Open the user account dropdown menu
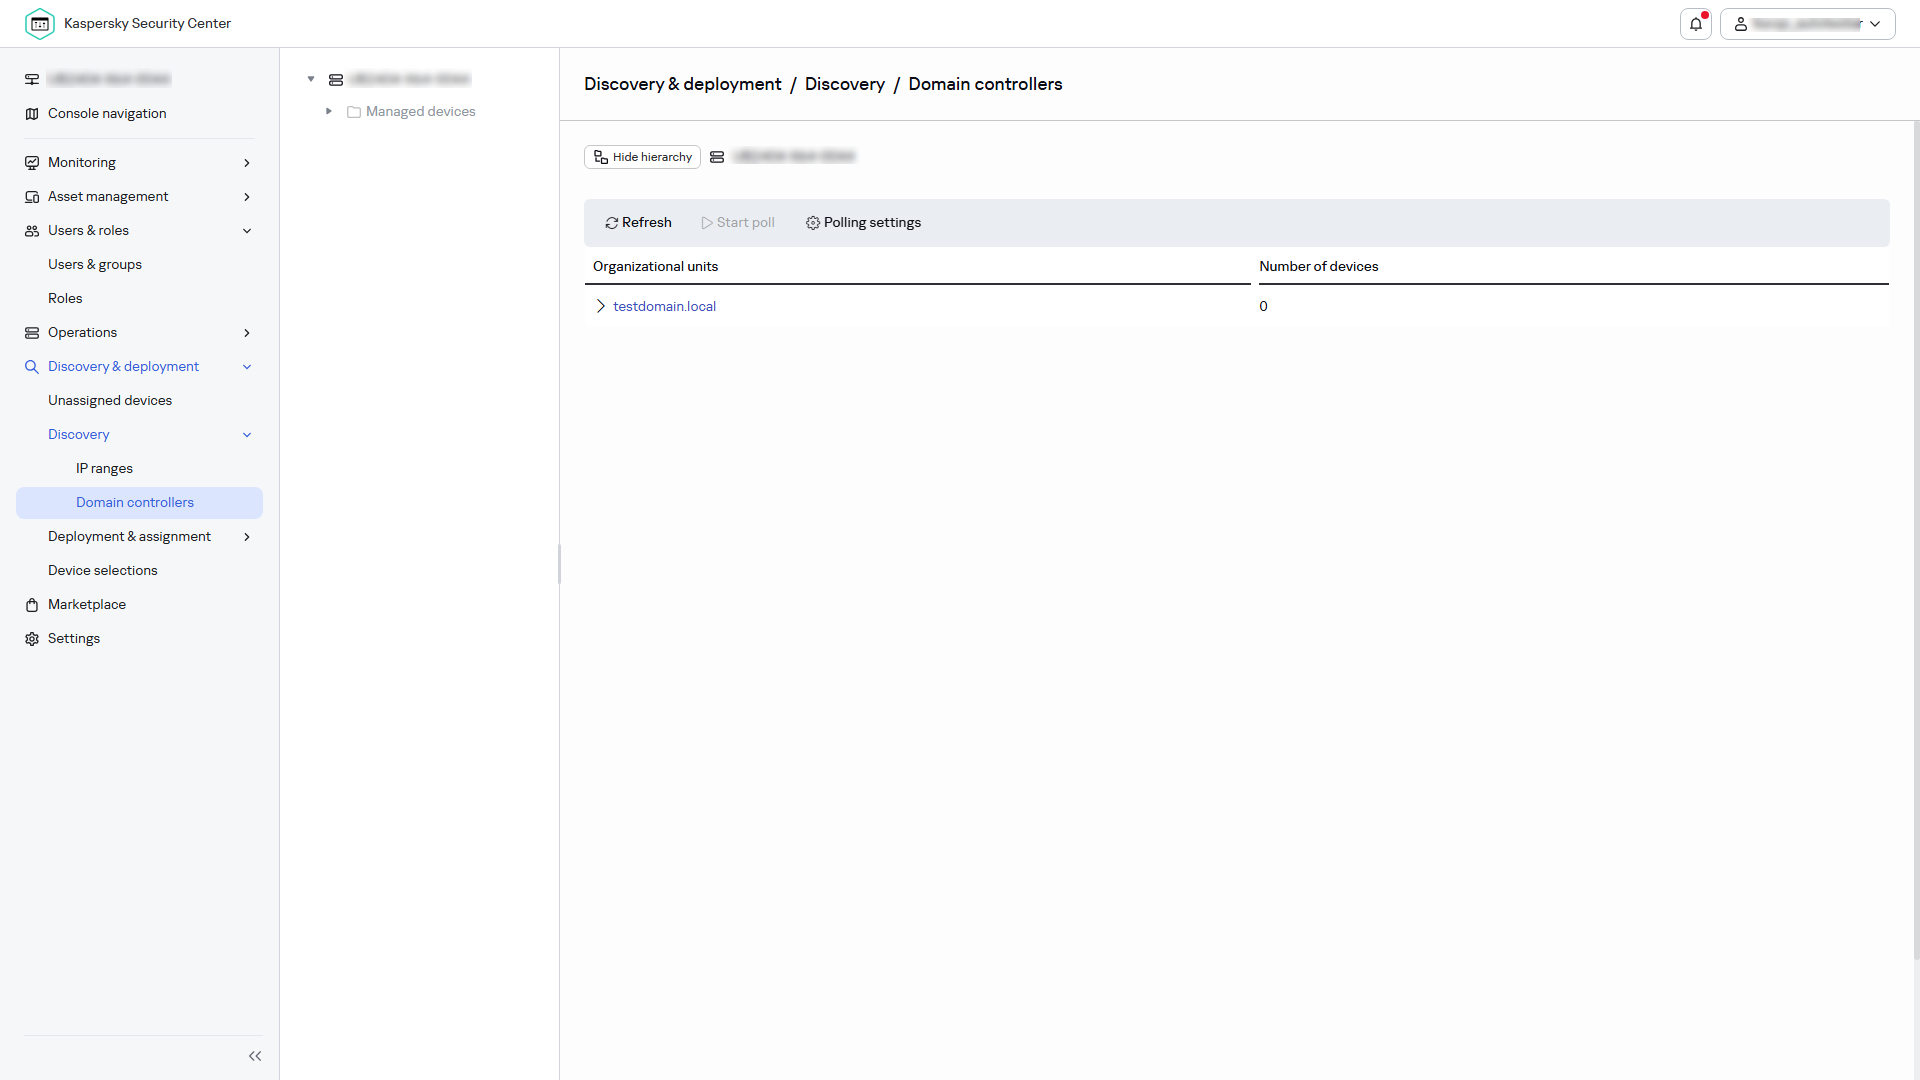This screenshot has height=1080, width=1920. (1877, 23)
